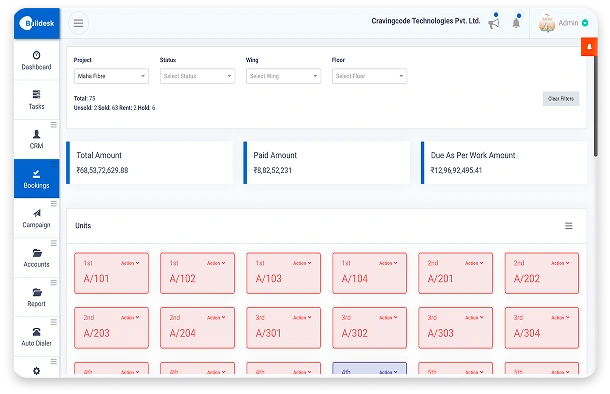The width and height of the screenshot is (610, 394).
Task: Select unit label A/103
Action: (x=268, y=279)
